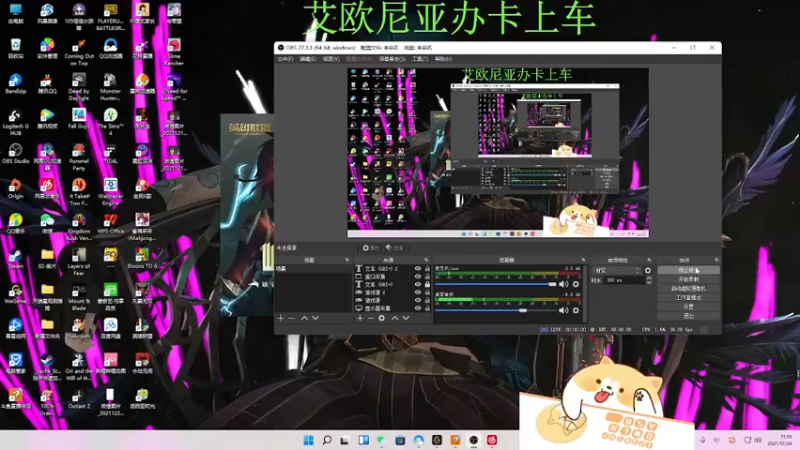The width and height of the screenshot is (800, 450).
Task: Mute the 麦克风/Aux speaker icon
Action: click(x=563, y=284)
